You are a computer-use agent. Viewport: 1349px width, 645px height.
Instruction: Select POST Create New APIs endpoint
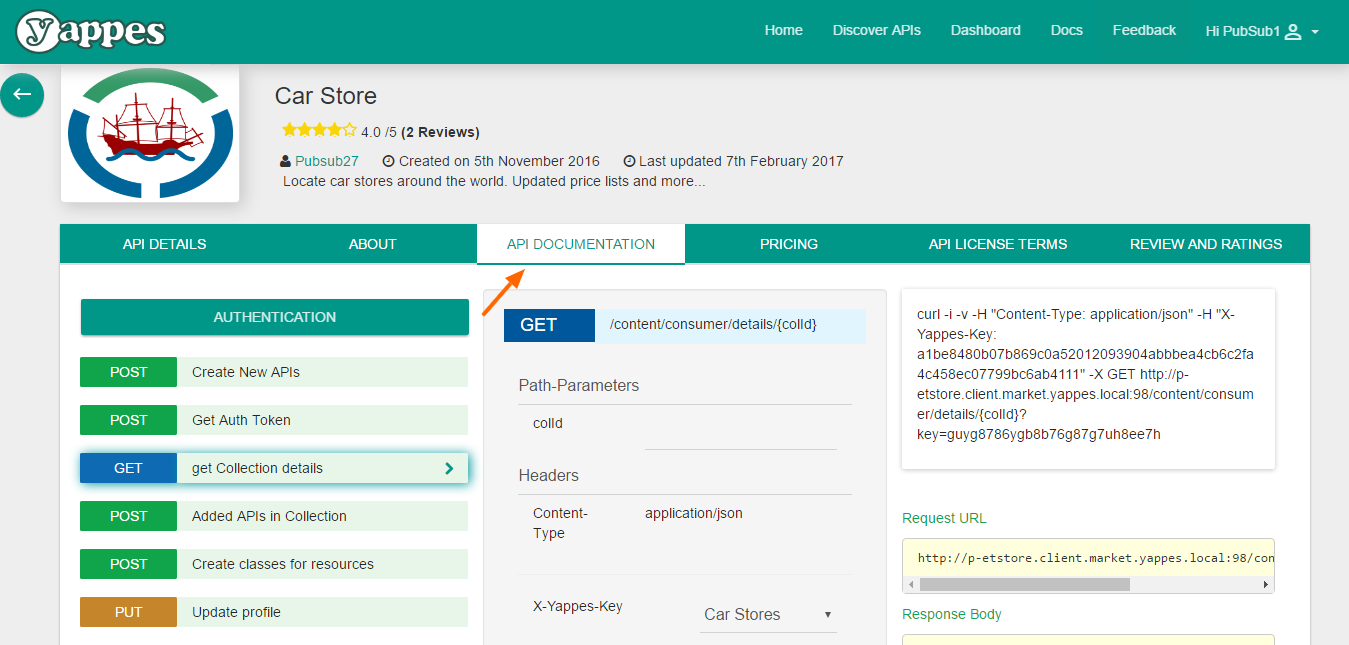(274, 372)
